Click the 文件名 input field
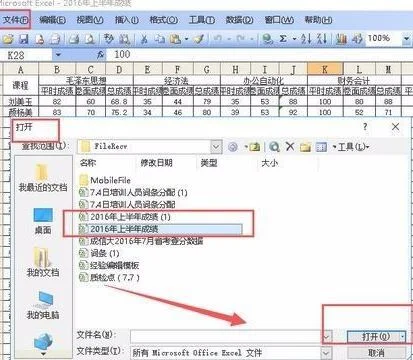The height and width of the screenshot is (360, 413). point(226,336)
